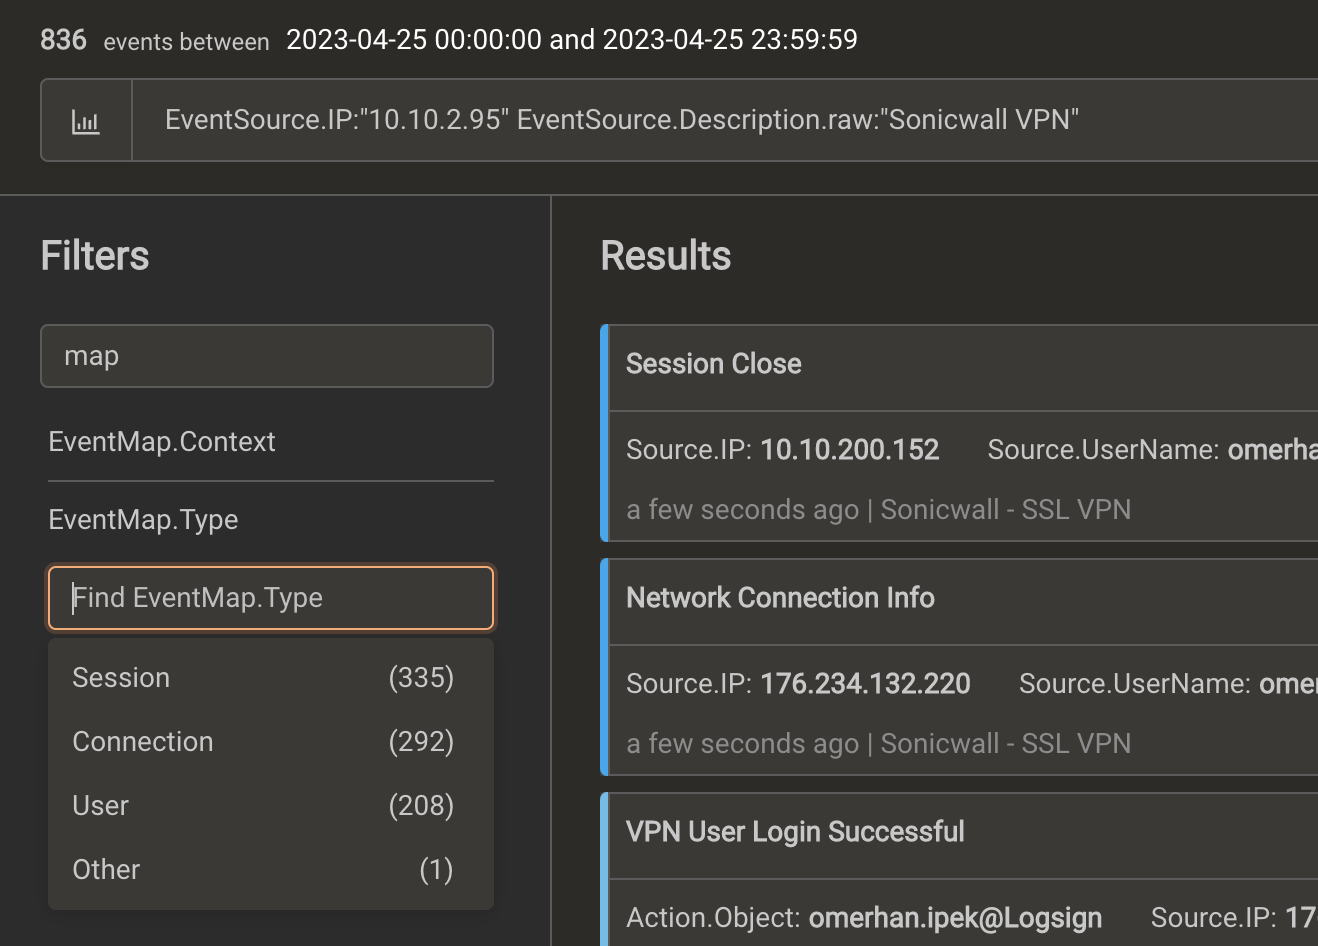Click the event date range text
Screen dimensions: 1318x946
pos(572,40)
